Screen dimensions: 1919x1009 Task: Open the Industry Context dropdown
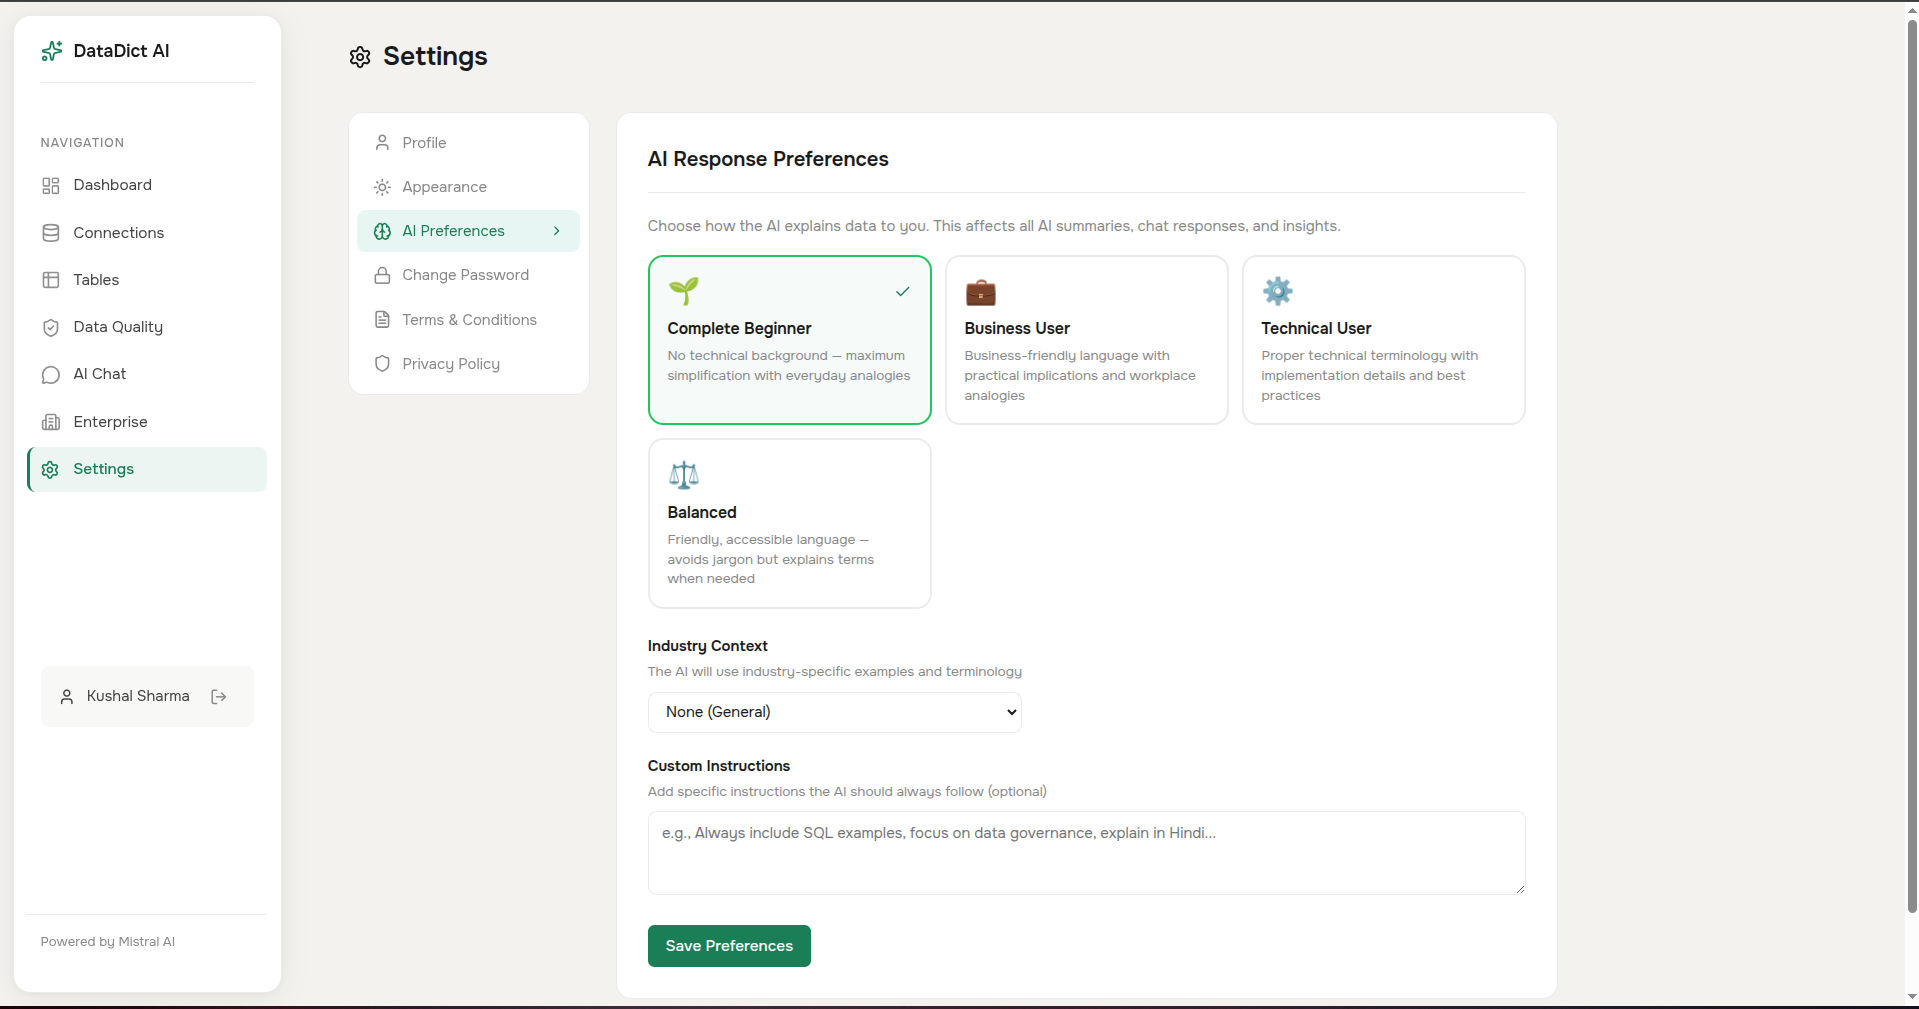click(834, 712)
